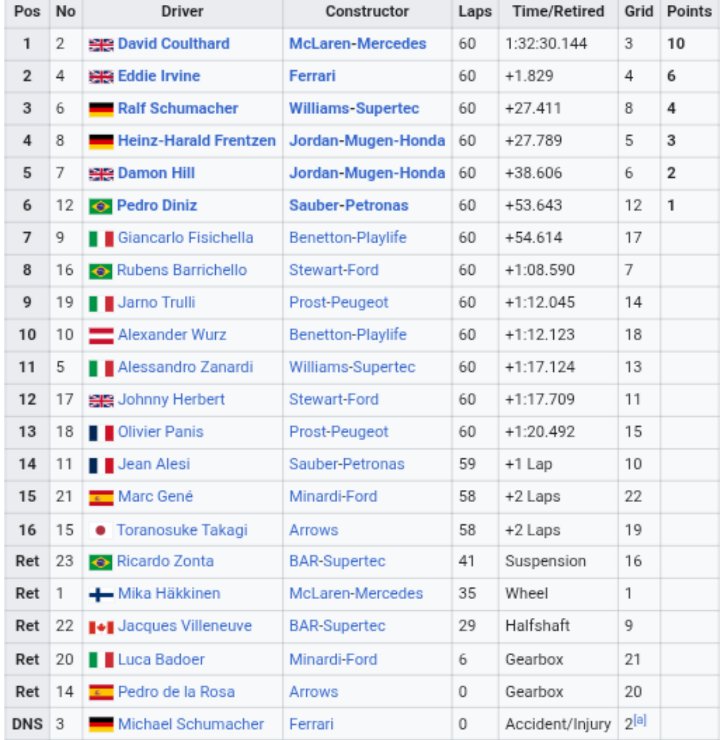Open the Luca Badoer link
This screenshot has width=720, height=740.
click(161, 660)
